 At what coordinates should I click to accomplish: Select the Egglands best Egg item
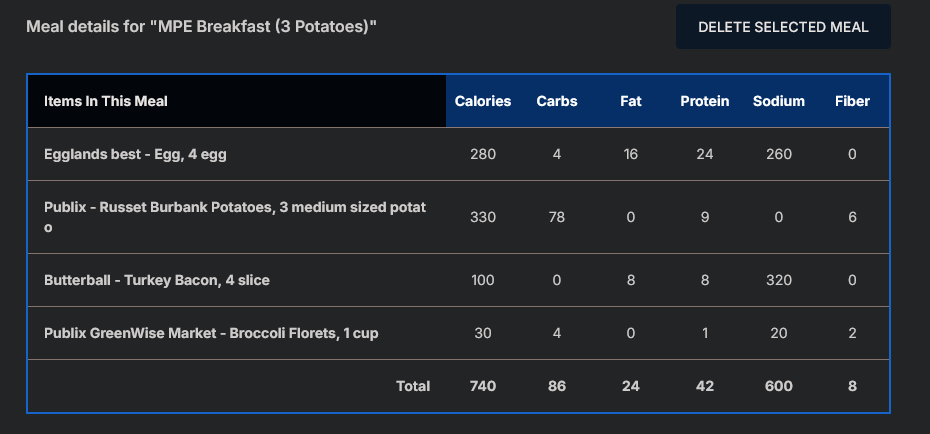[142, 154]
